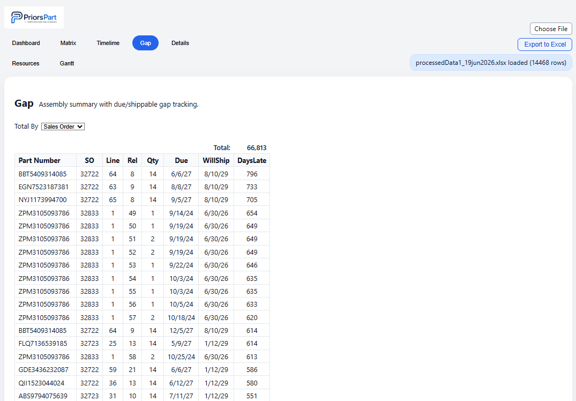Export data with Export to Excel
Image resolution: width=576 pixels, height=401 pixels.
coord(545,44)
